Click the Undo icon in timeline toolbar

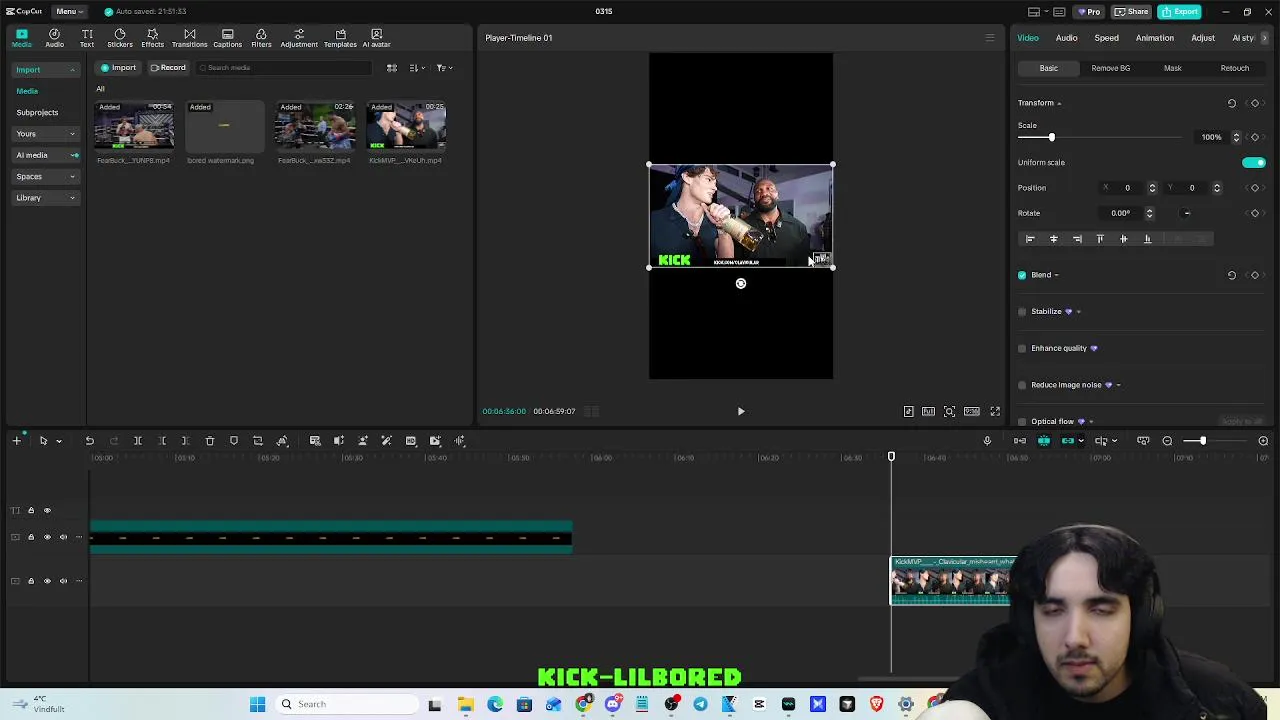click(89, 441)
